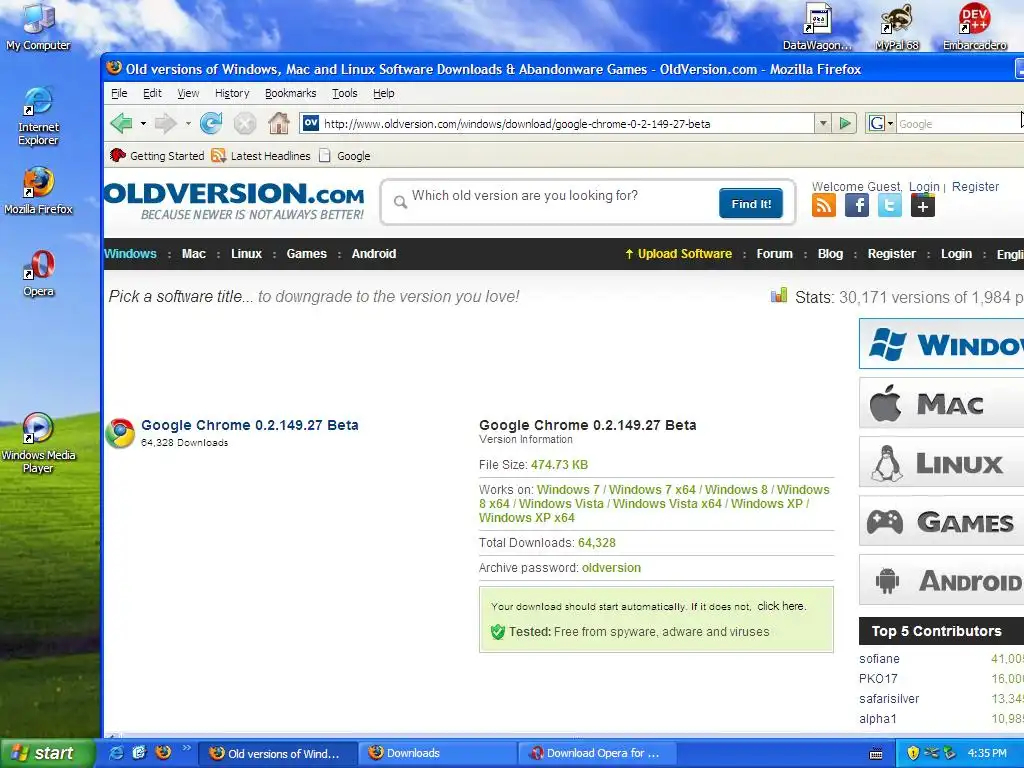The width and height of the screenshot is (1024, 768).
Task: Select the Games nav category
Action: coord(306,254)
